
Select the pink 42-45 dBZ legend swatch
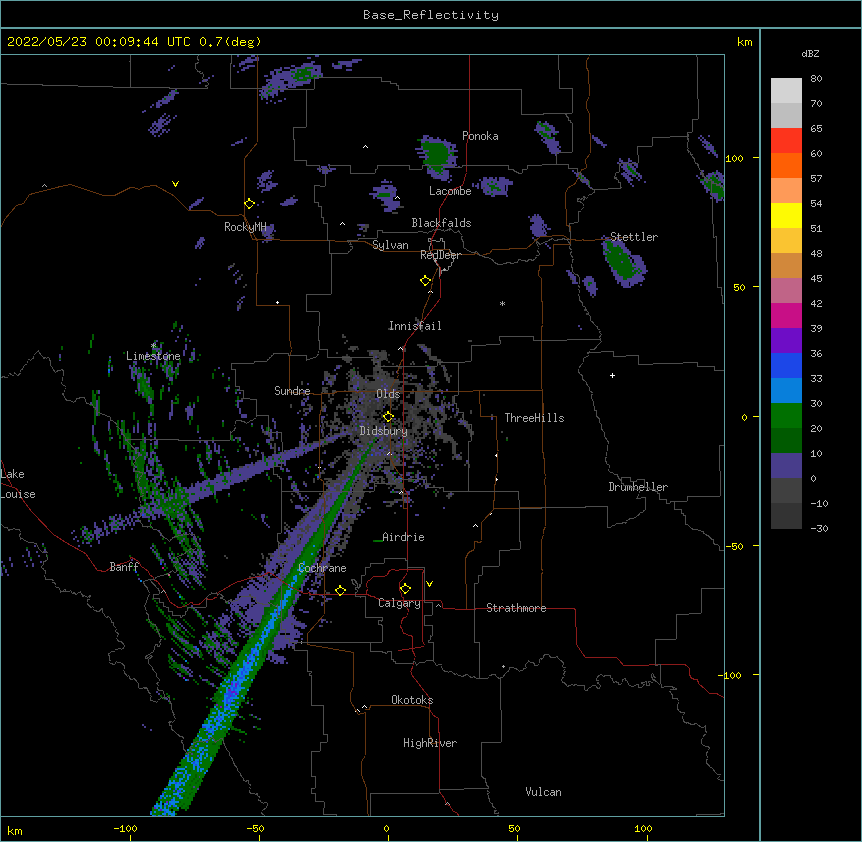[786, 291]
